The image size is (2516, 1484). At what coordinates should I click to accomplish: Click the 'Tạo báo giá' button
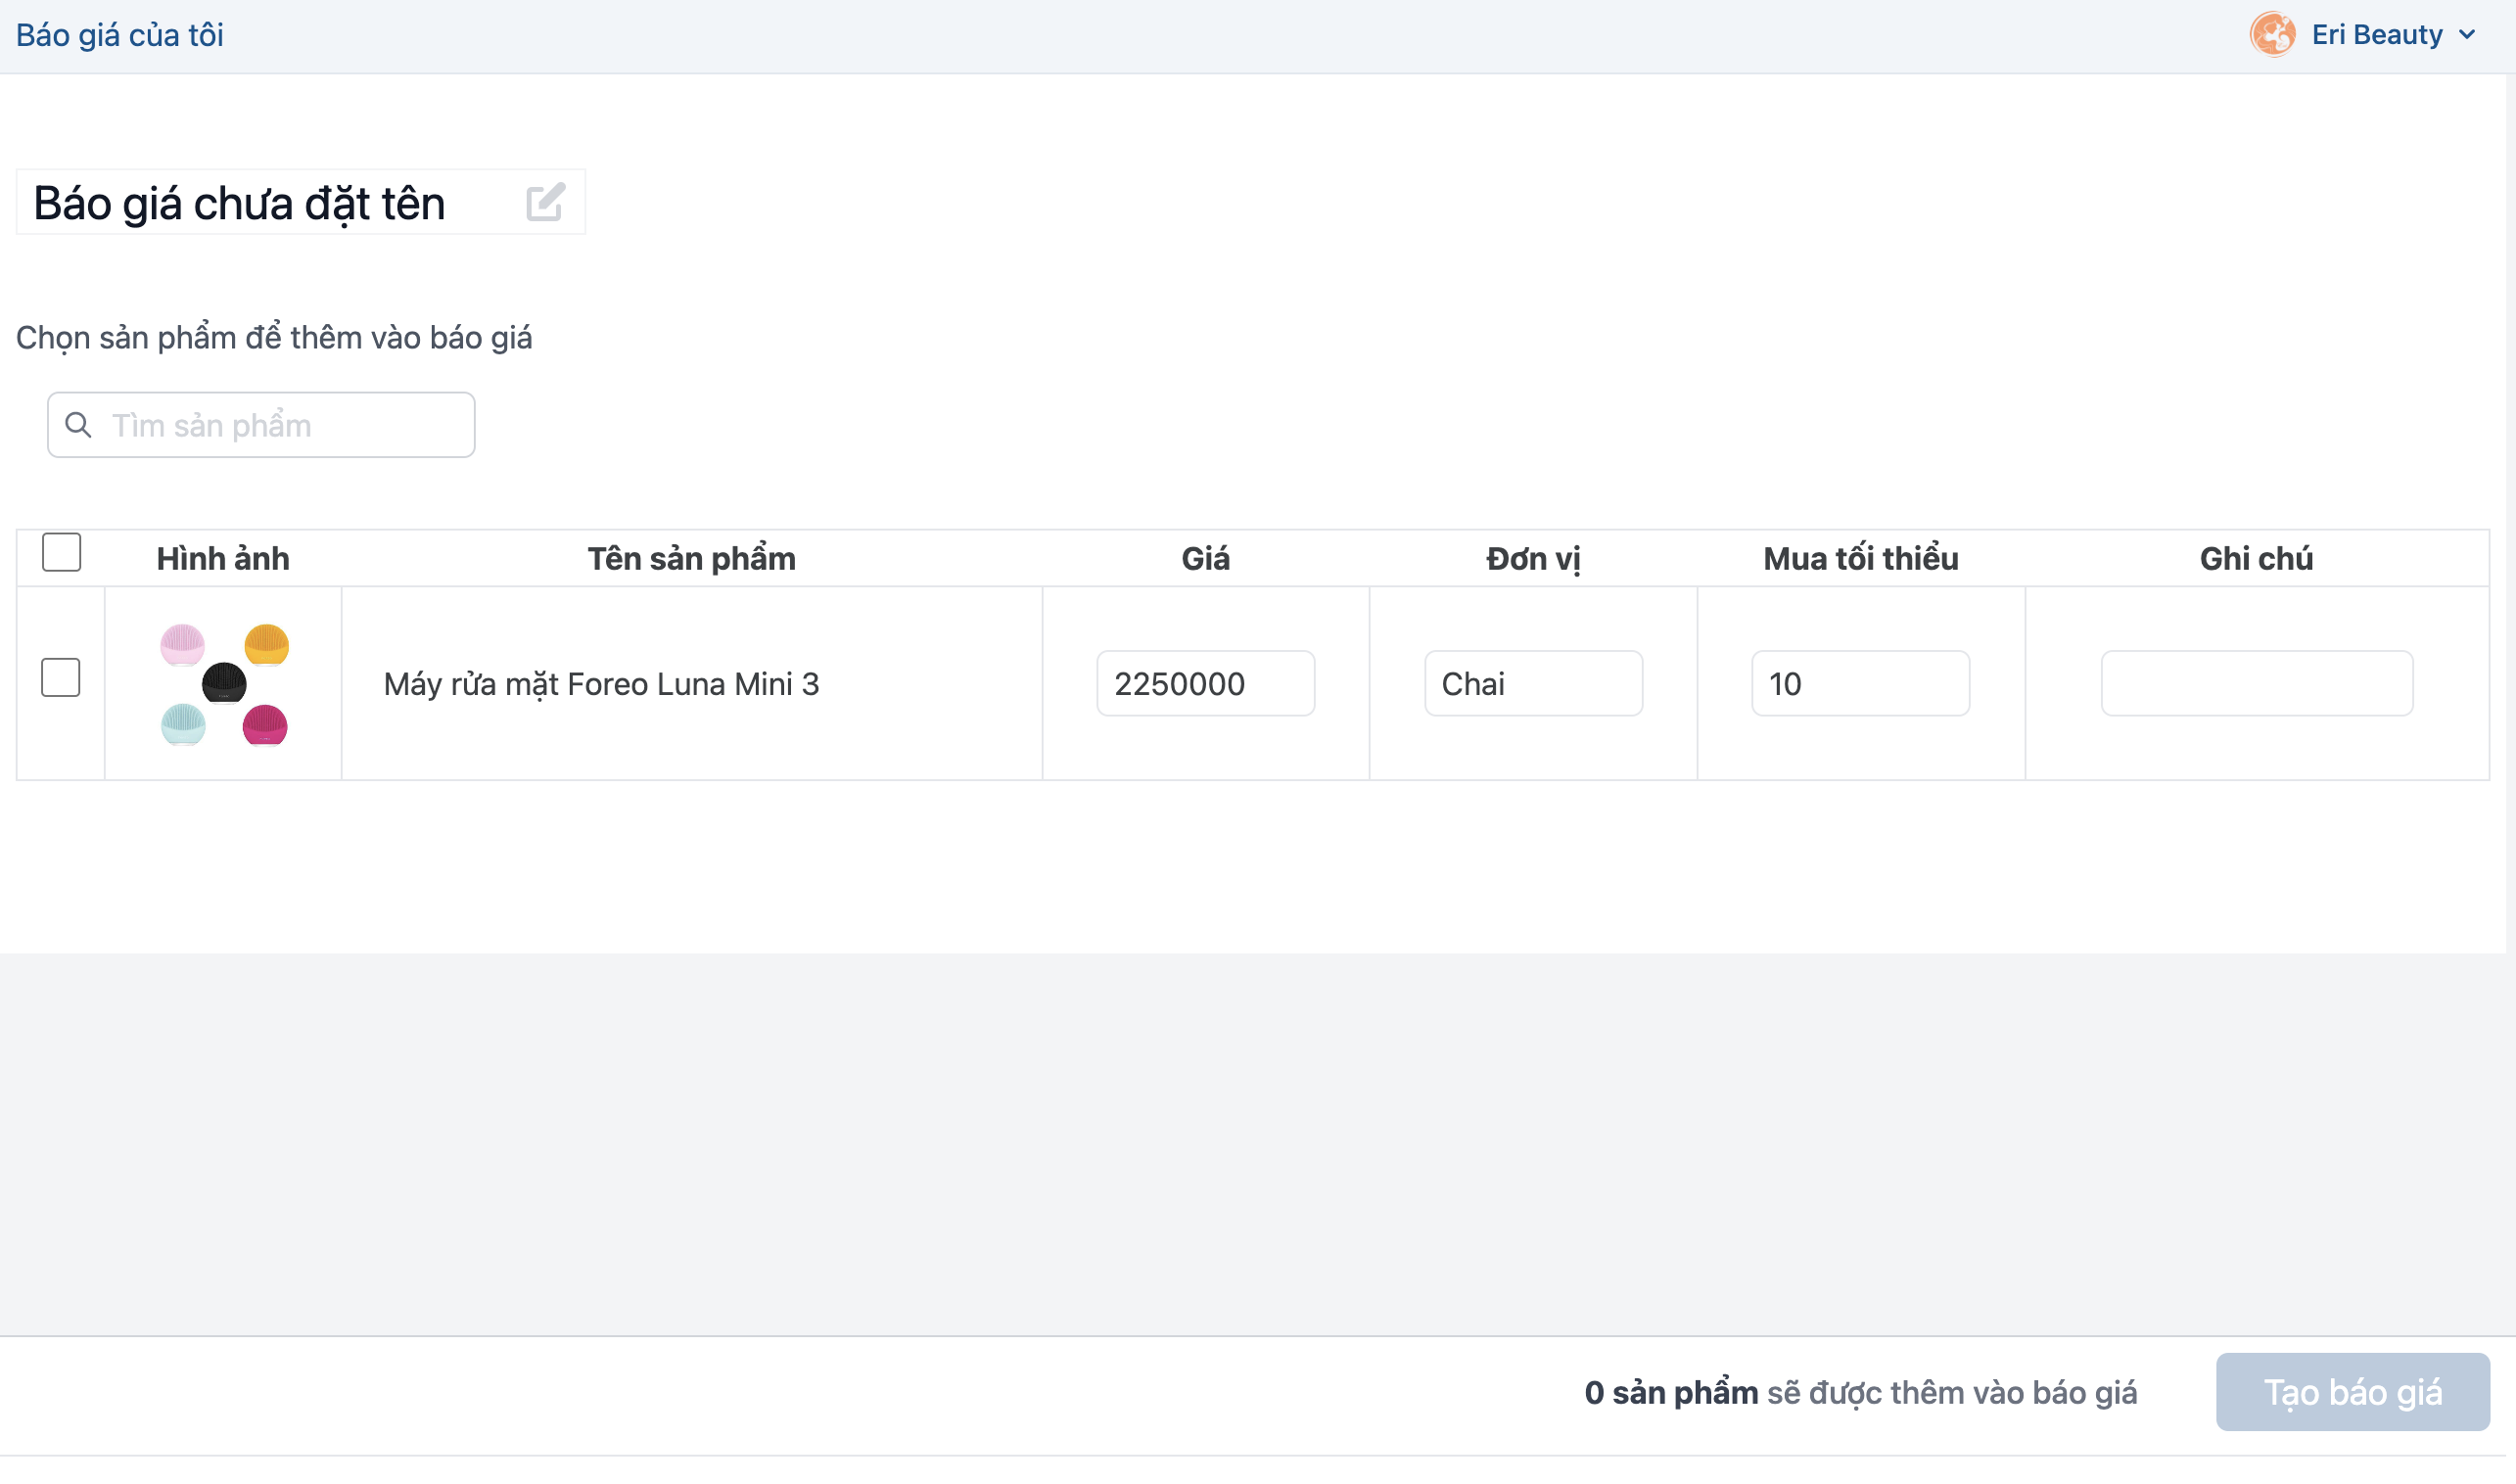2352,1392
